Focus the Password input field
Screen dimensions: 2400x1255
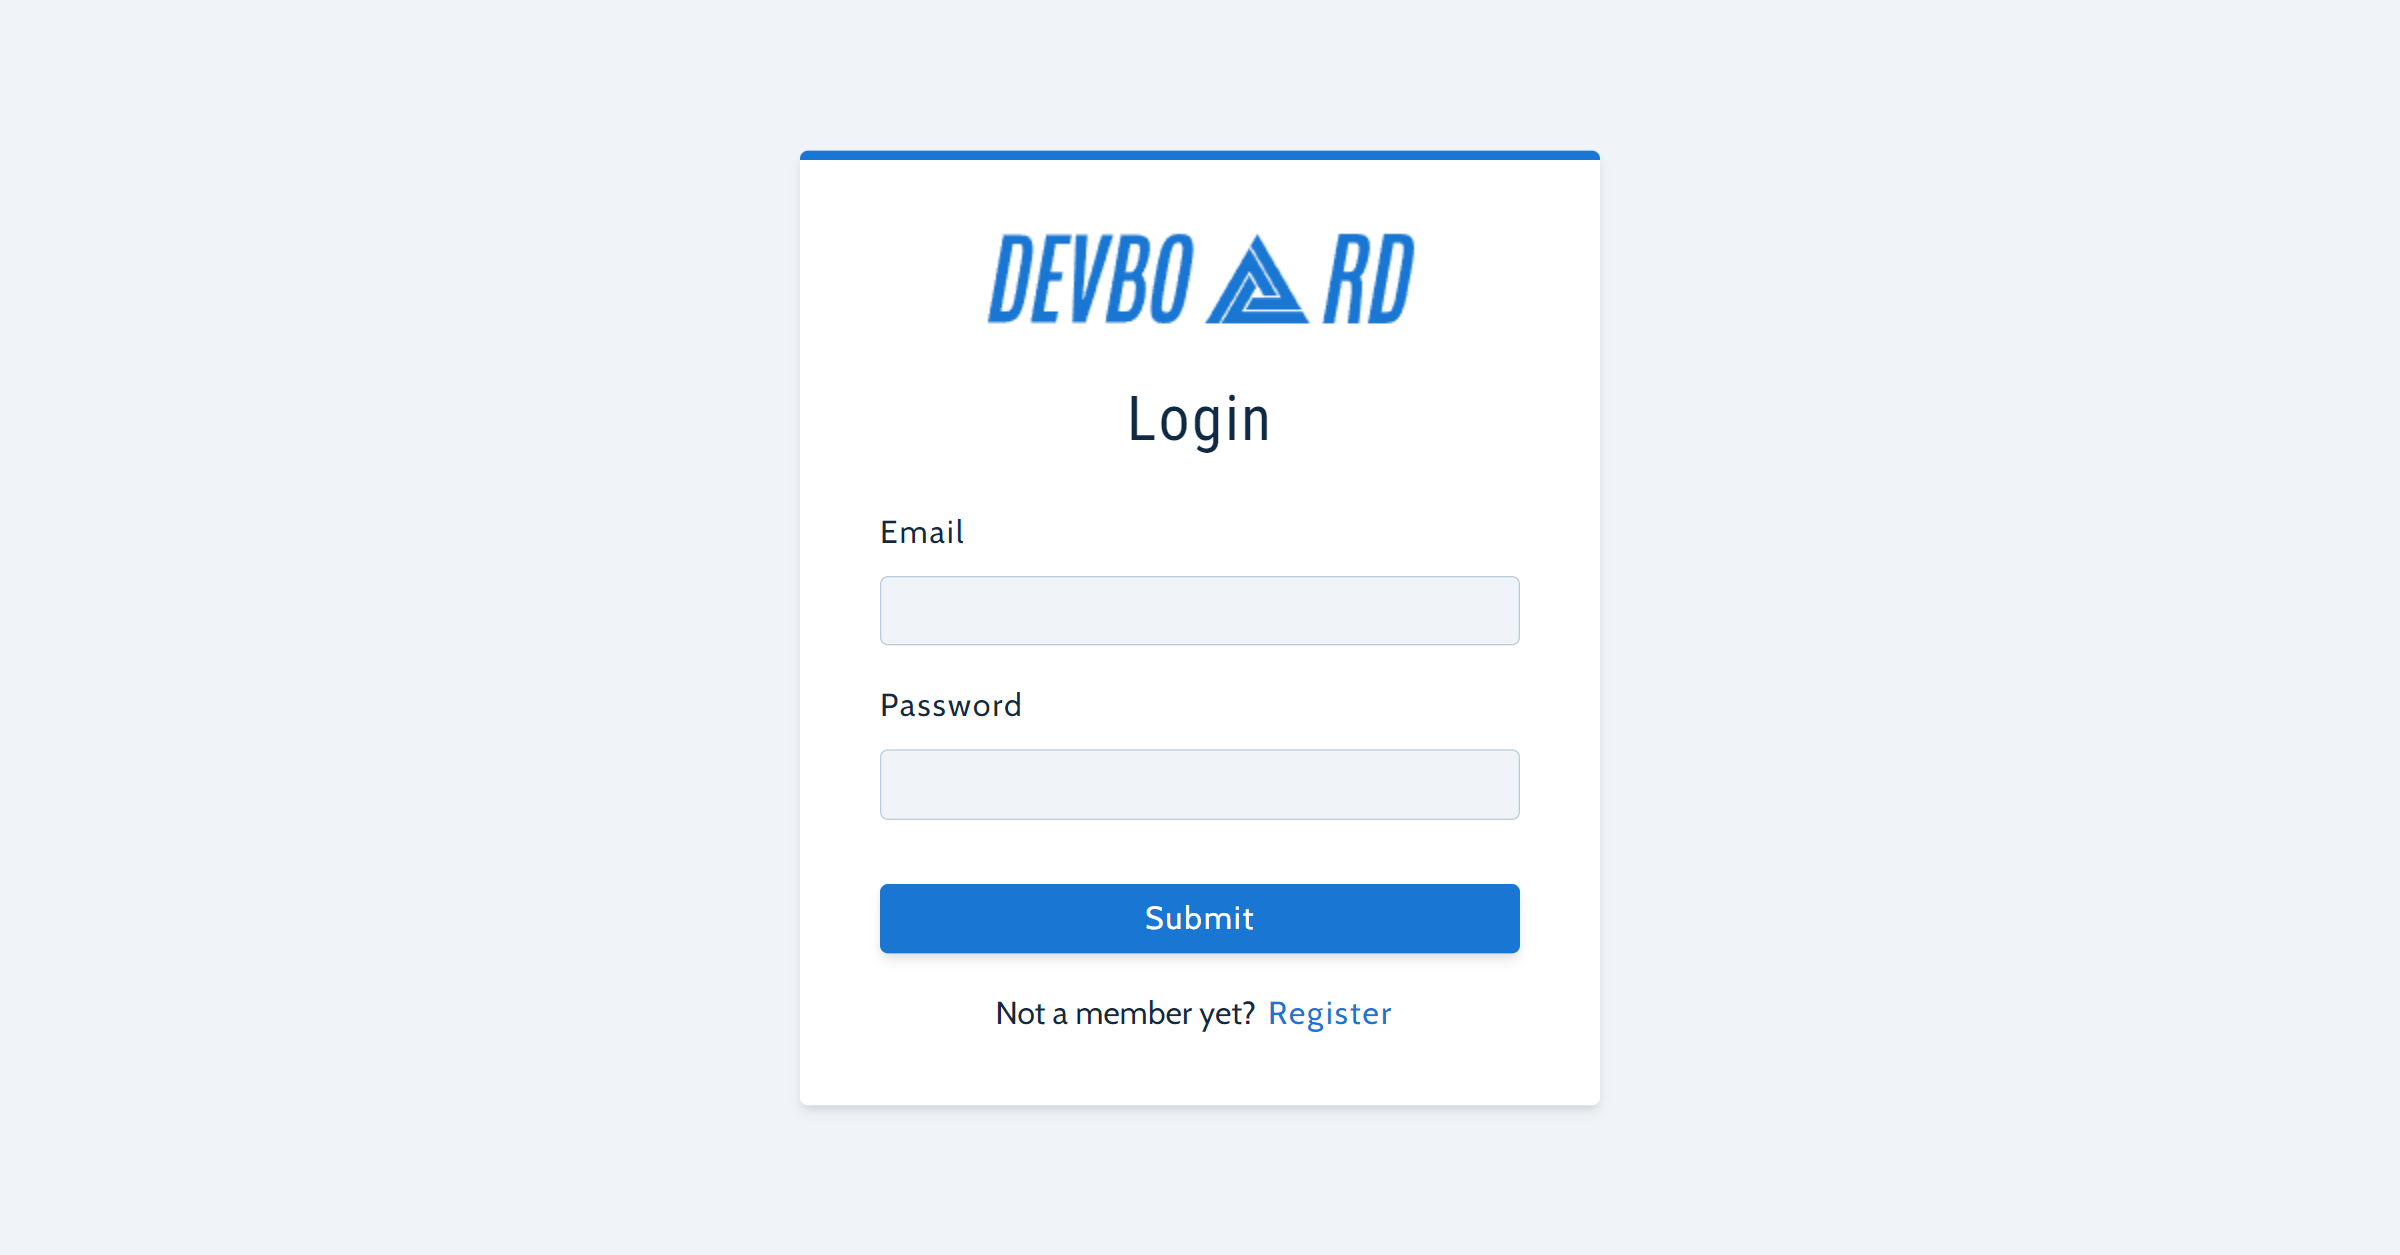click(1199, 784)
